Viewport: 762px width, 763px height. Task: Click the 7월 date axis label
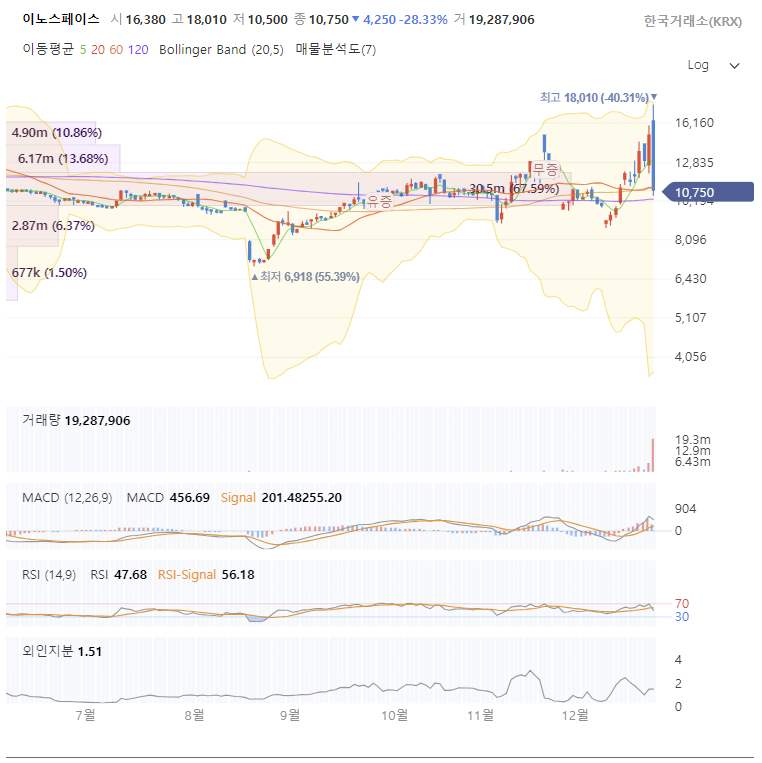85,715
